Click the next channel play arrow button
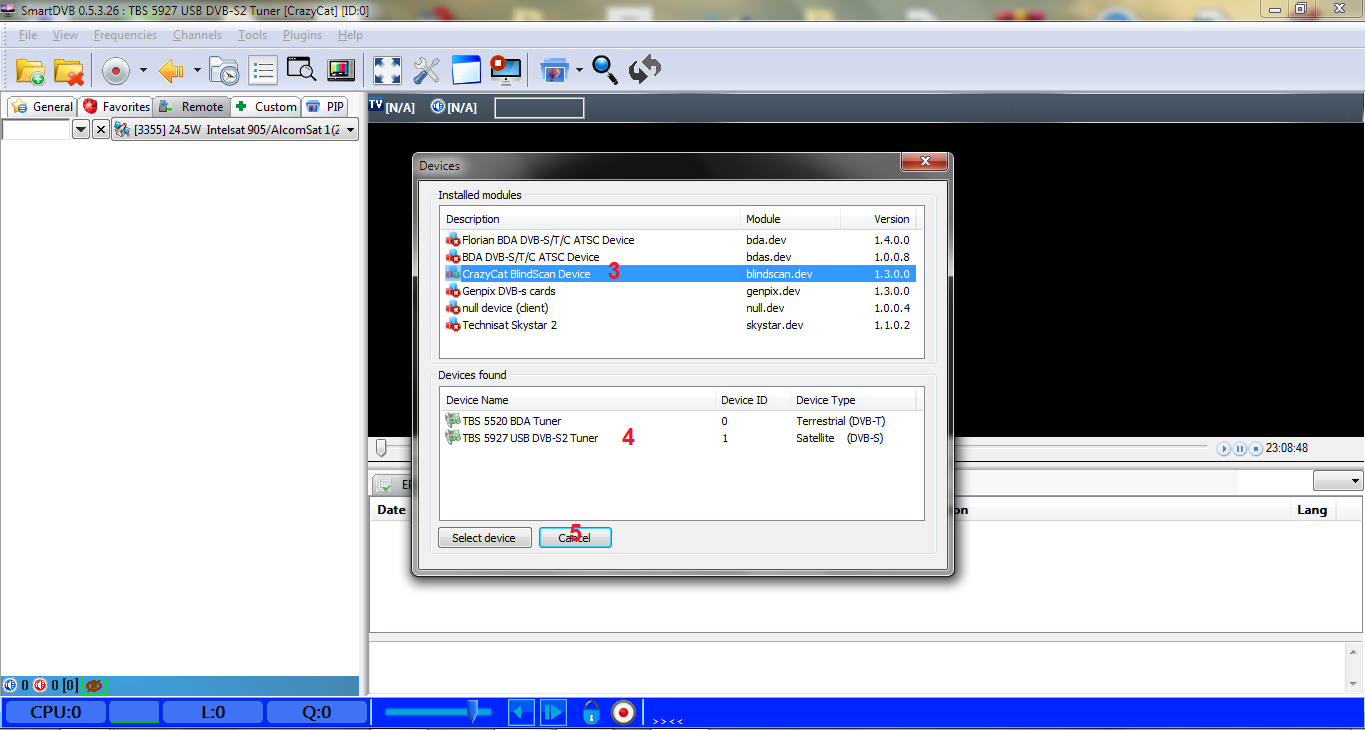The width and height of the screenshot is (1365, 730). [553, 712]
